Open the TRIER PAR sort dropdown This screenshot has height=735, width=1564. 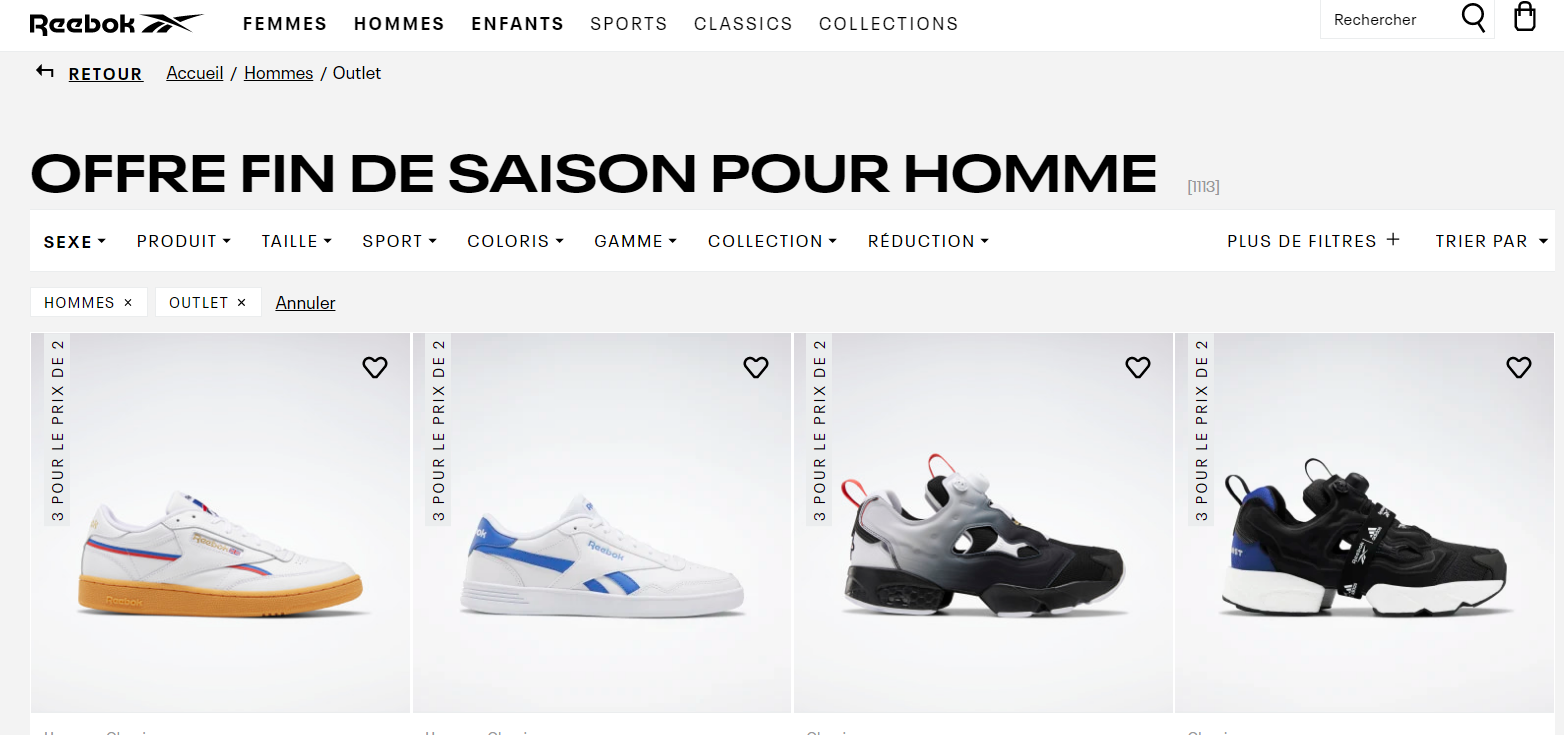click(x=1491, y=241)
